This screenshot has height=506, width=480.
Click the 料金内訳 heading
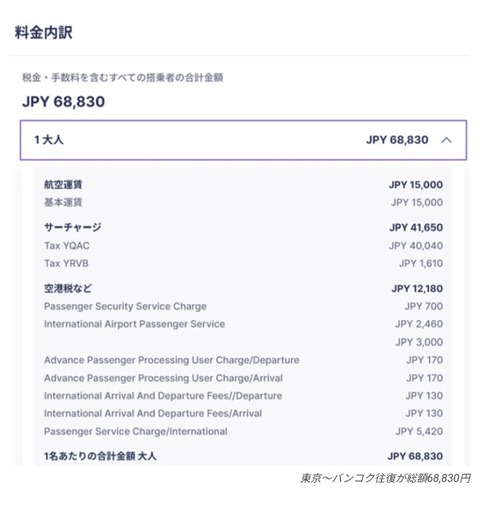click(x=44, y=32)
